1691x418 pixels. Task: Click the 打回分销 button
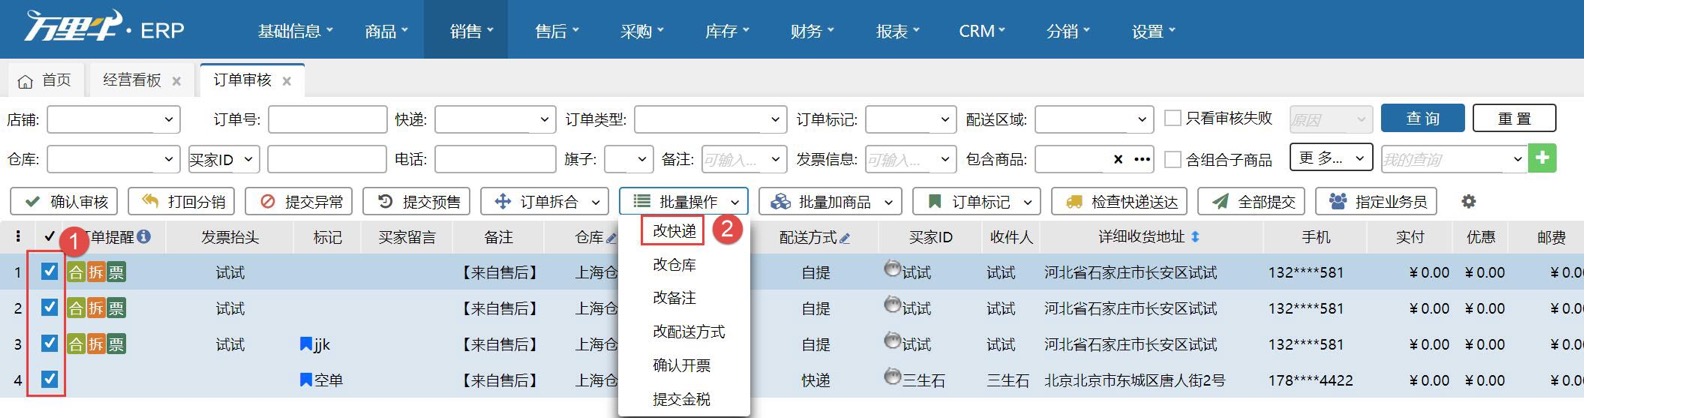click(x=181, y=201)
